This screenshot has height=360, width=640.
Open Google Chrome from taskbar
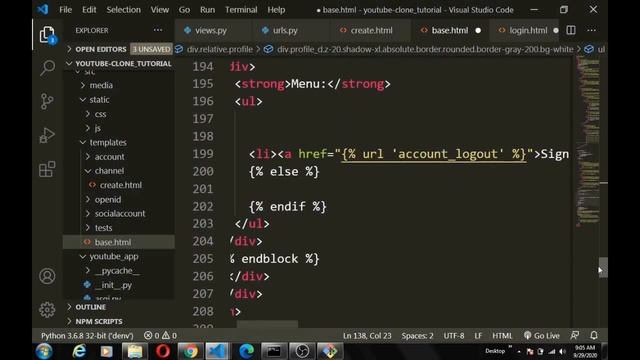(190, 351)
